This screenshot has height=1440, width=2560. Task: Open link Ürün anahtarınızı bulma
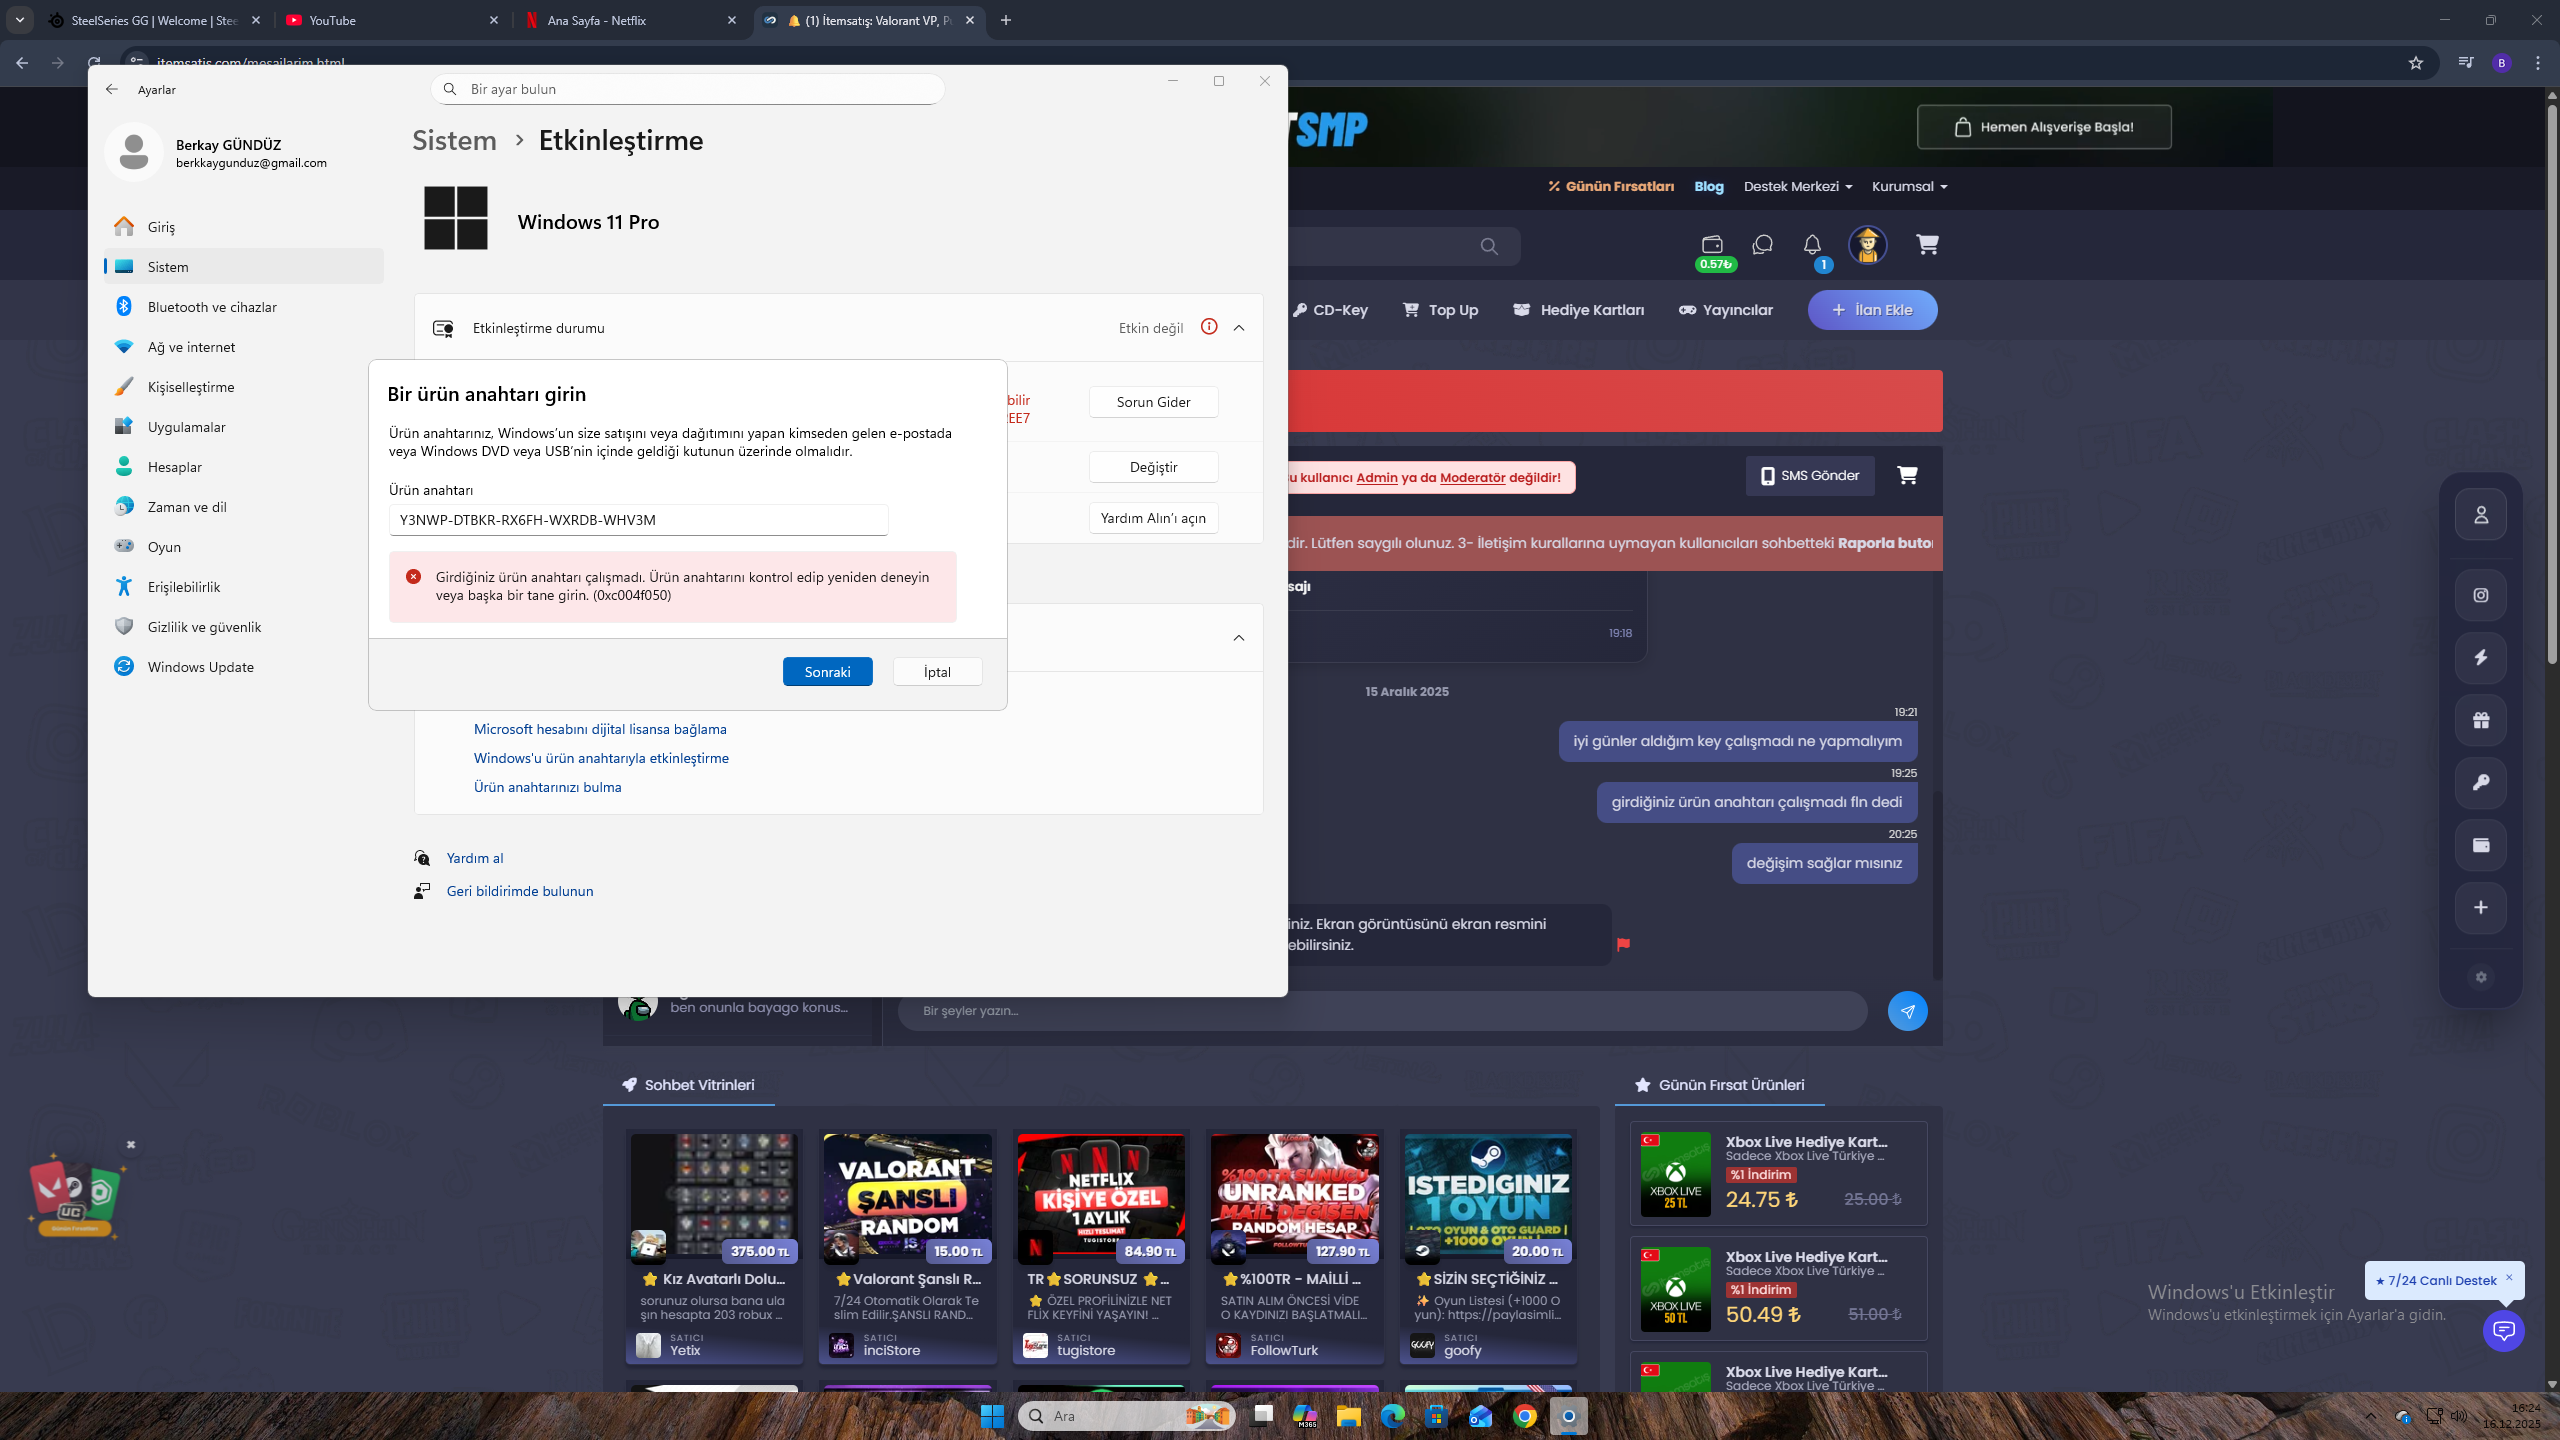click(x=547, y=787)
